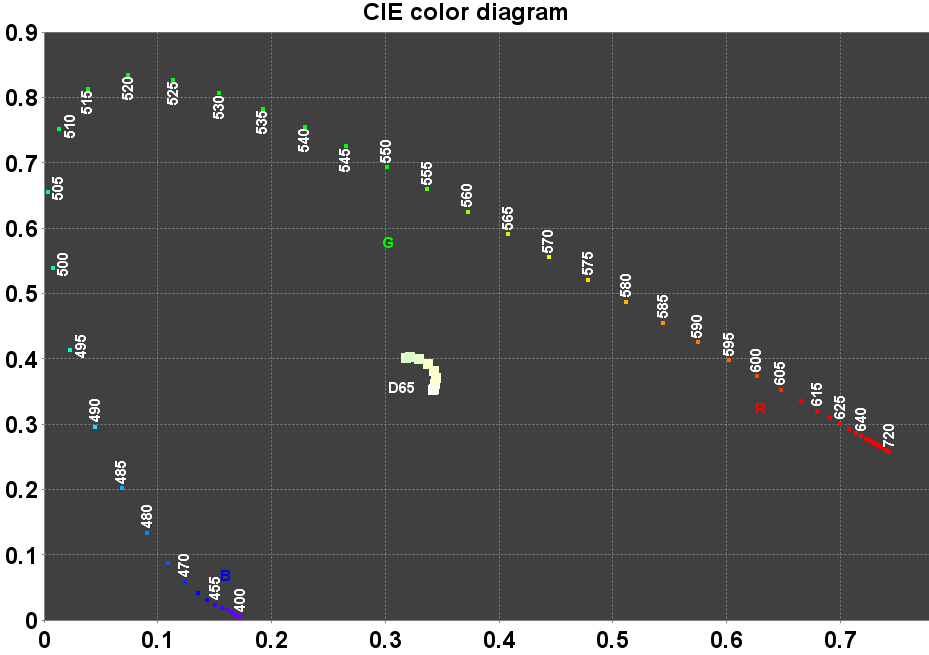
Task: Select the 480 wavelength label
Action: pyautogui.click(x=147, y=516)
